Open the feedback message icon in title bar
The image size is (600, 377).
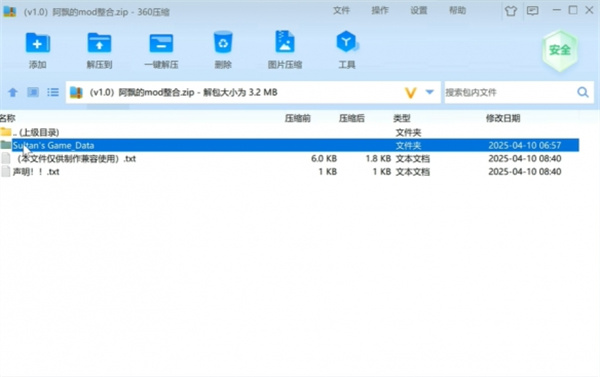[532, 11]
